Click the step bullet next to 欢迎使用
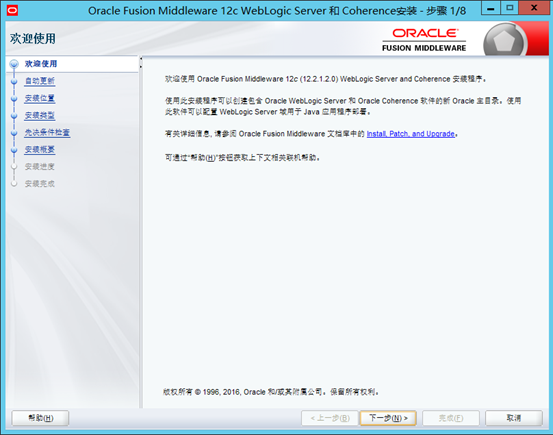This screenshot has width=553, height=435. coord(14,64)
